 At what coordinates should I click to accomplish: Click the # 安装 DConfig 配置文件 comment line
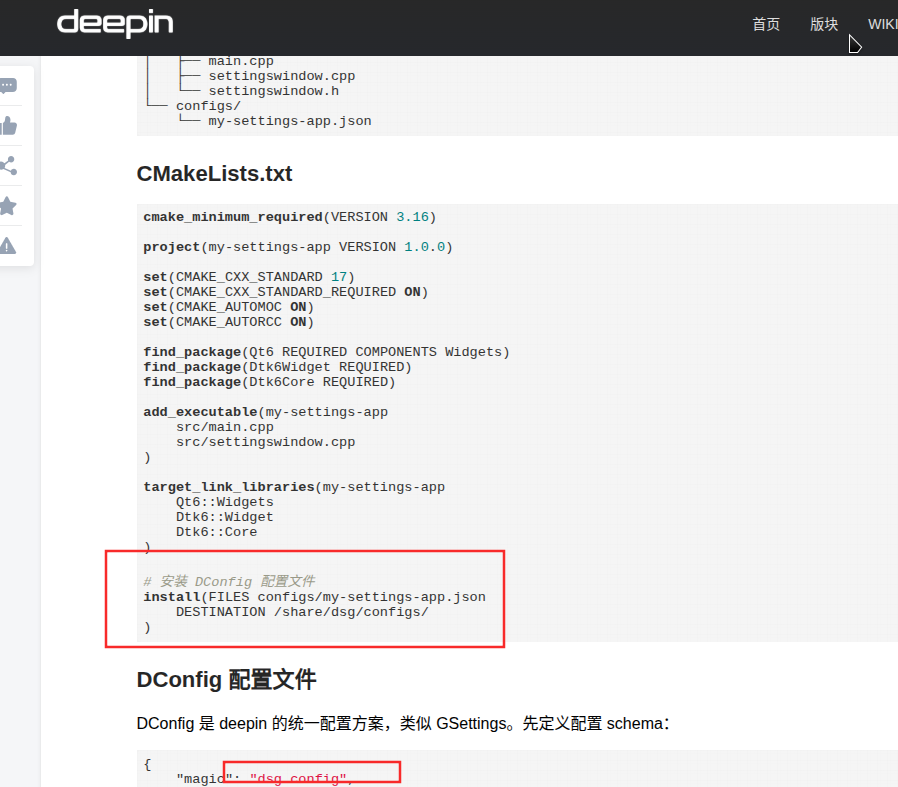tap(229, 582)
